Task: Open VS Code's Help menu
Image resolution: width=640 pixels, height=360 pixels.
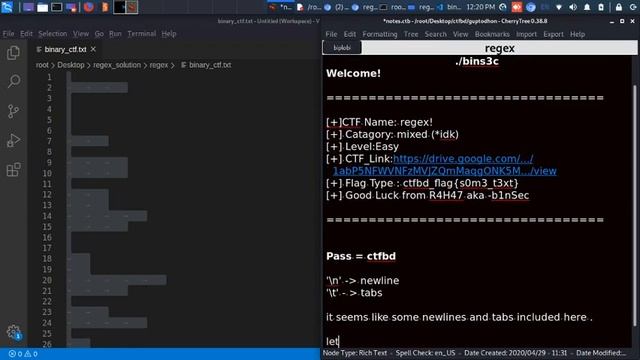Action: [169, 34]
